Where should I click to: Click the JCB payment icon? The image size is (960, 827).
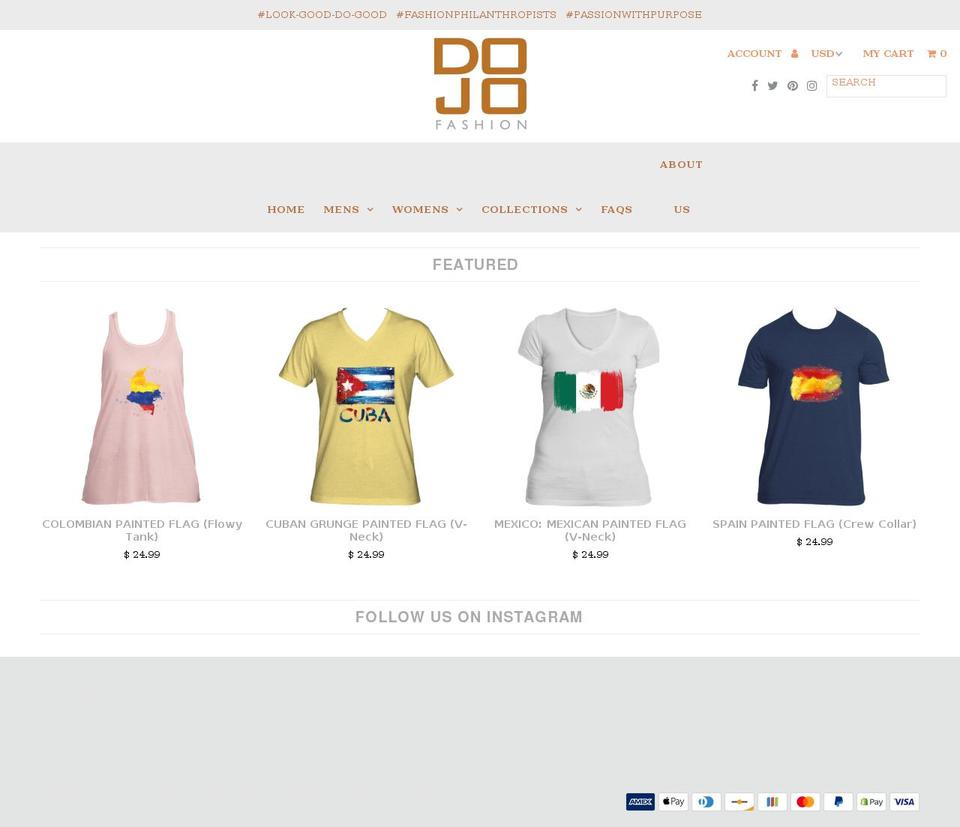coord(773,801)
